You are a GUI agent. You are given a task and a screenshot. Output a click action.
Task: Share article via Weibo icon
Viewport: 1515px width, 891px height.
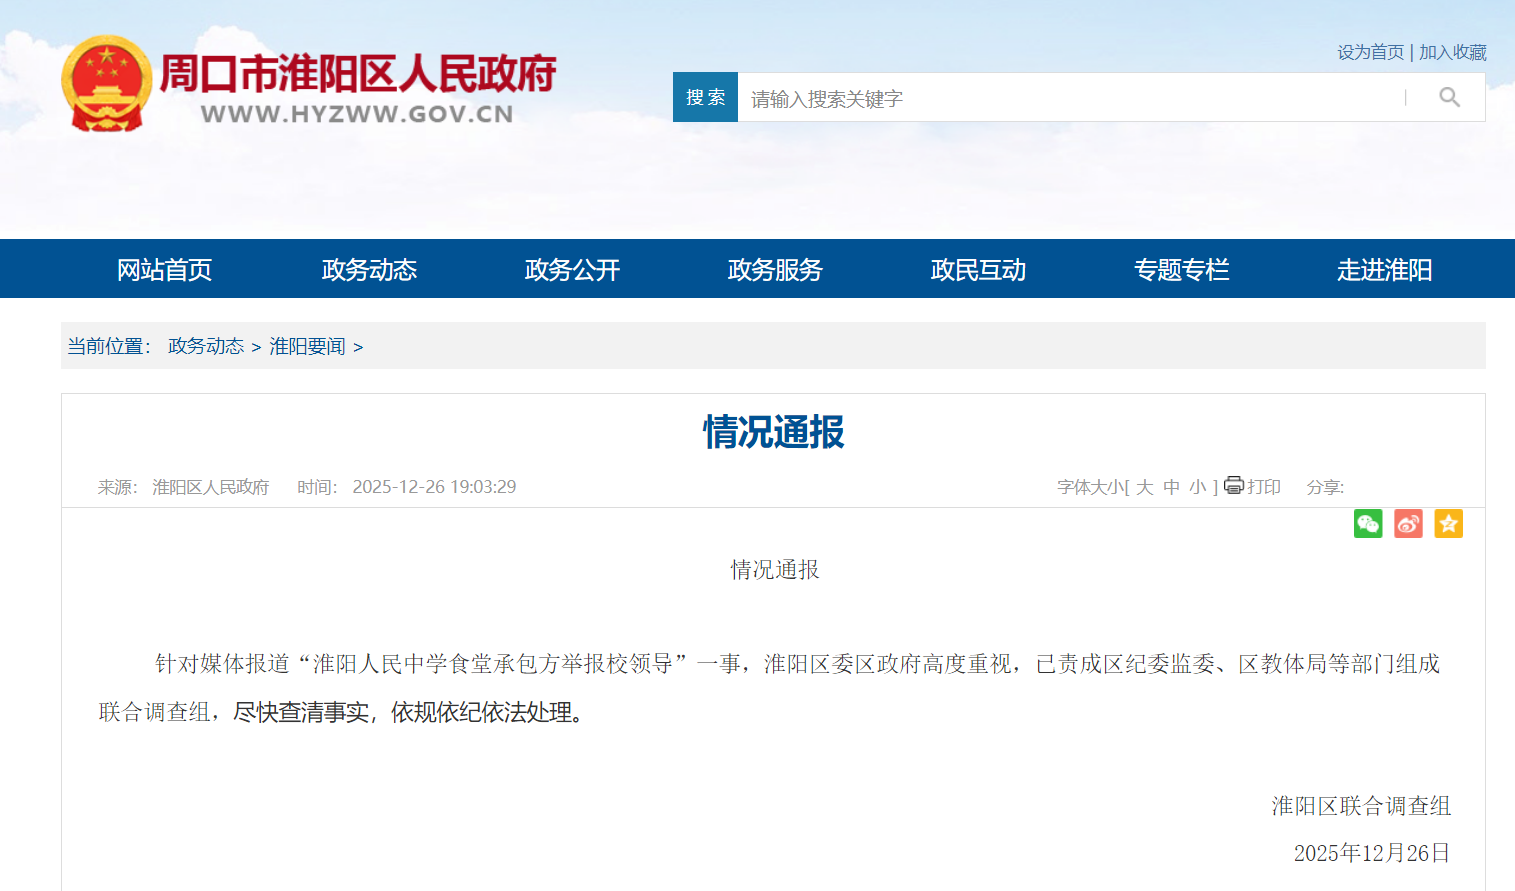pyautogui.click(x=1408, y=524)
